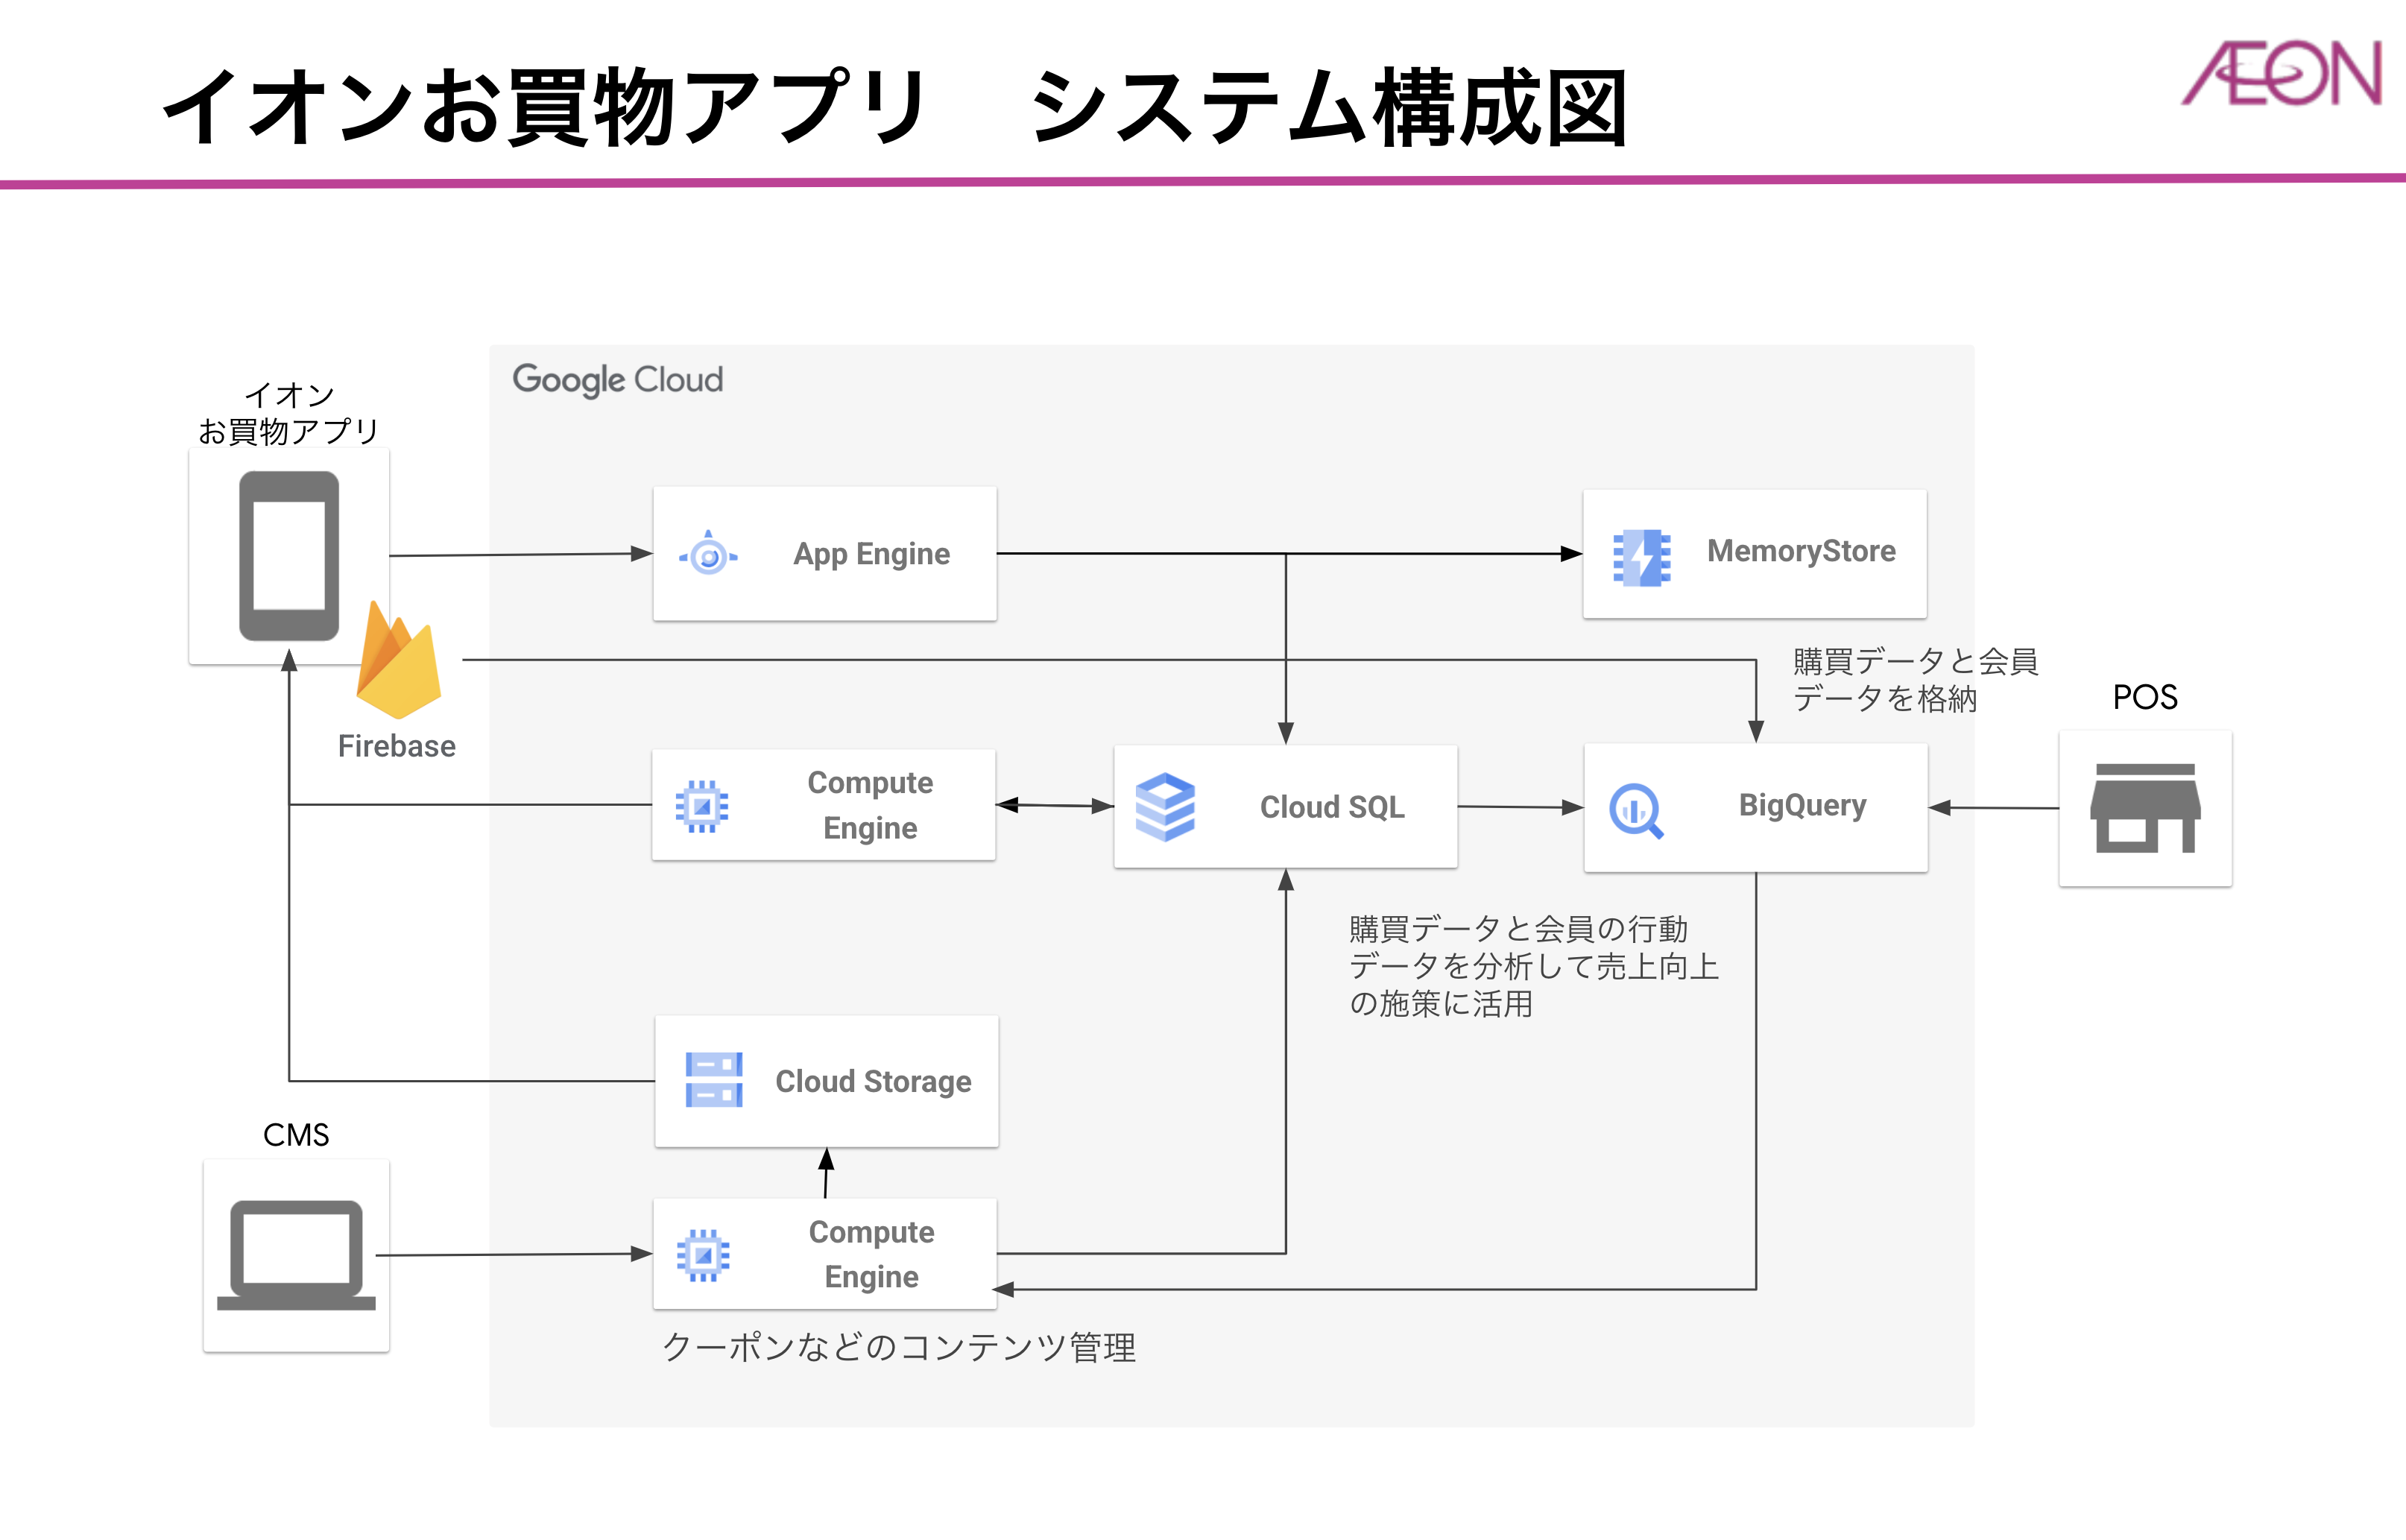2406x1540 pixels.
Task: Select the "App Engine" label
Action: pyautogui.click(x=871, y=554)
